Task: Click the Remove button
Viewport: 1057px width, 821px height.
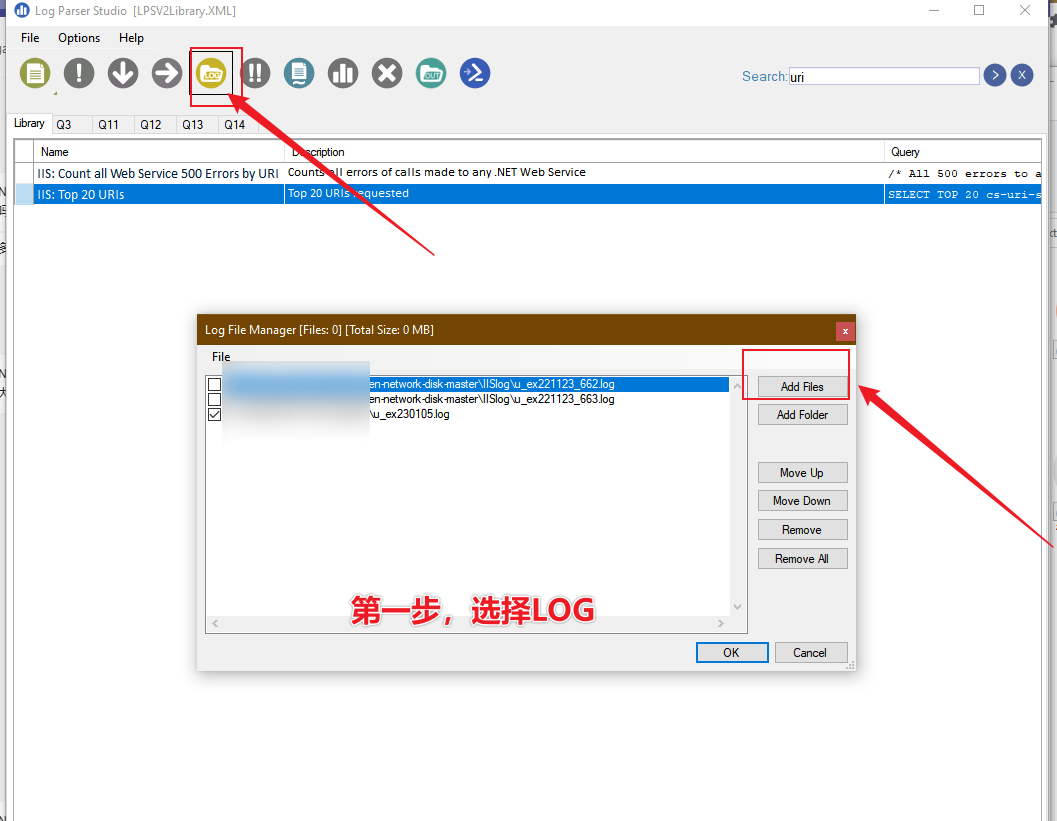Action: point(802,530)
